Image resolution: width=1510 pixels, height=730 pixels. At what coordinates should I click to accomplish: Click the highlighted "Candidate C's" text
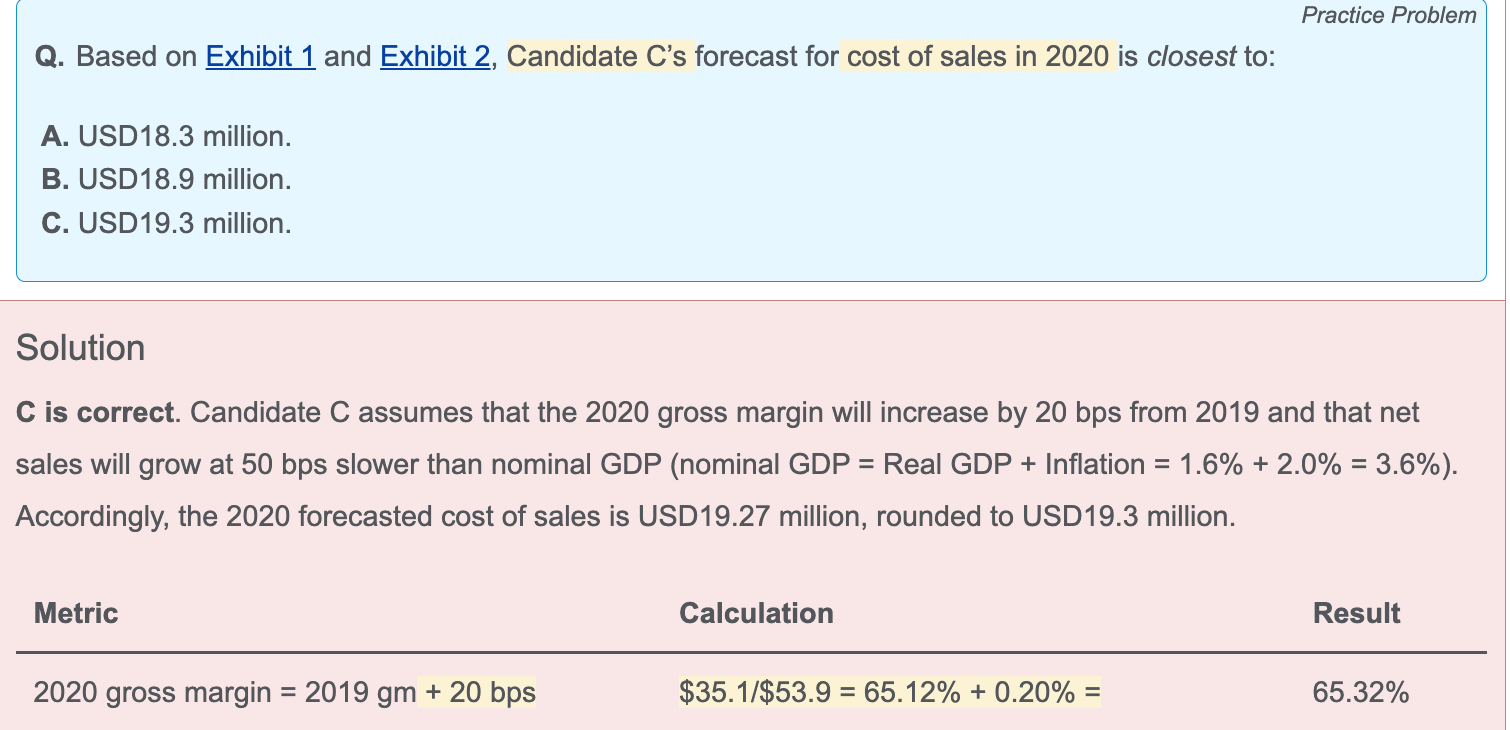[600, 57]
